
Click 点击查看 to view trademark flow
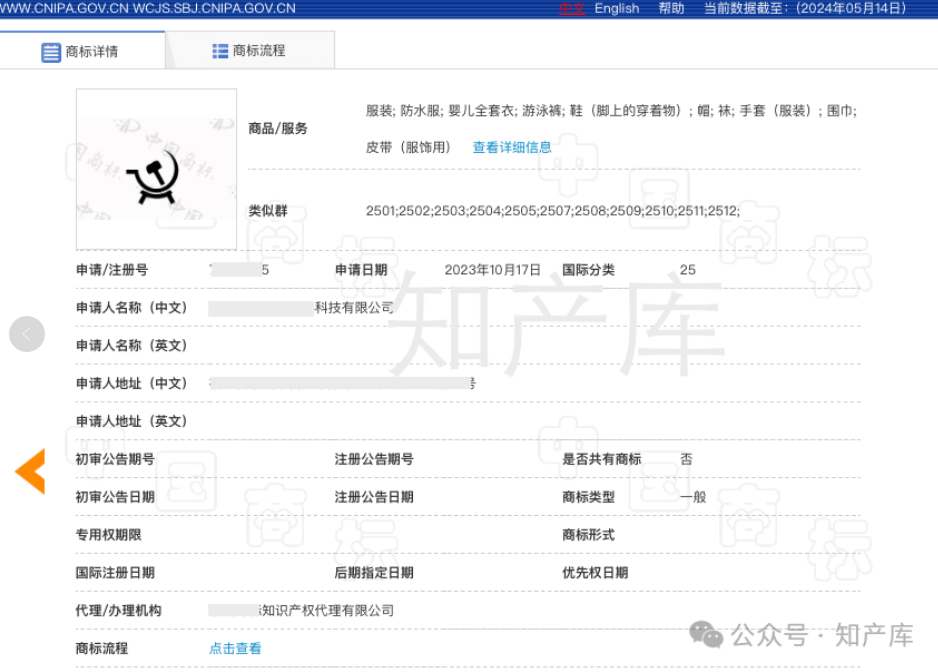[x=235, y=648]
